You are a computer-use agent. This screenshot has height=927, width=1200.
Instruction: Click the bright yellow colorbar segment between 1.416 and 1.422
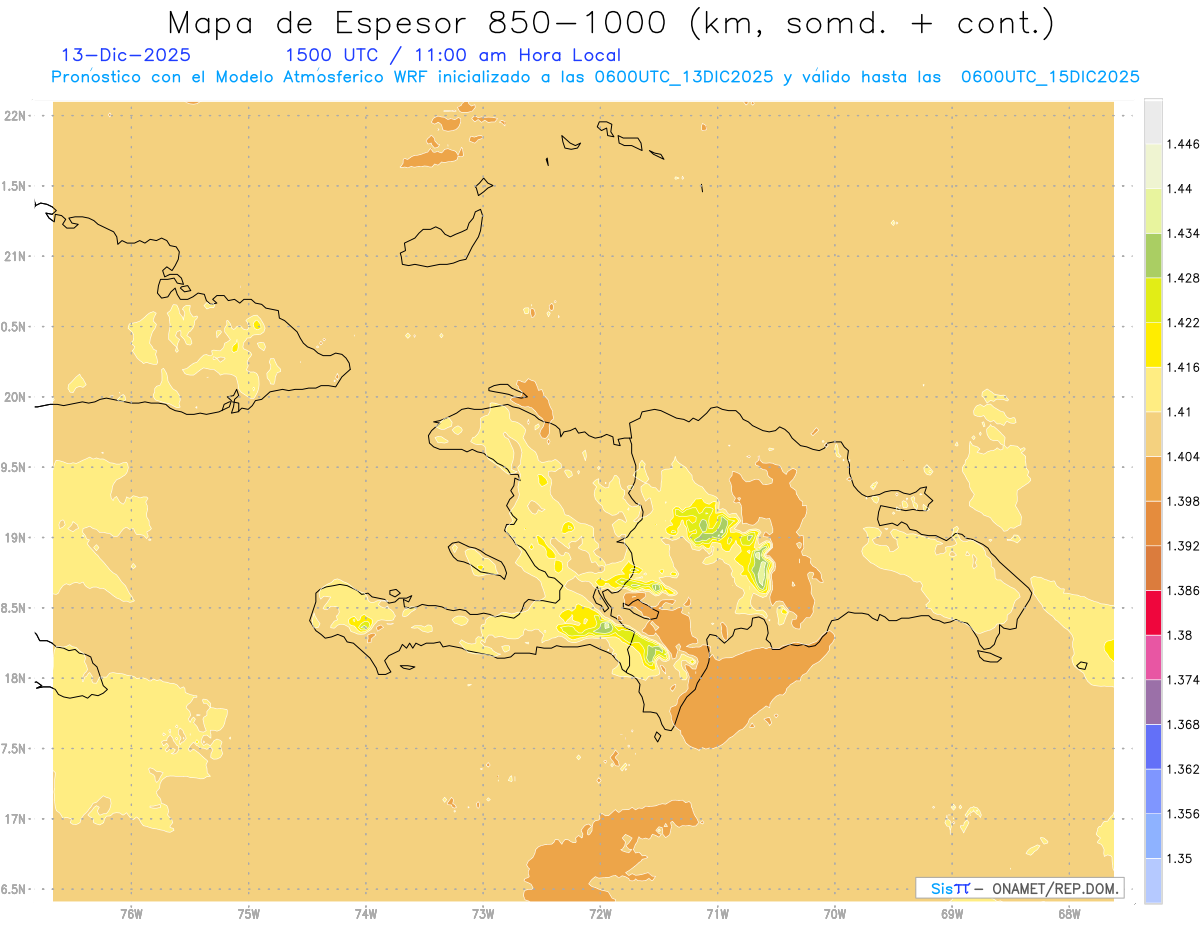[x=1153, y=344]
